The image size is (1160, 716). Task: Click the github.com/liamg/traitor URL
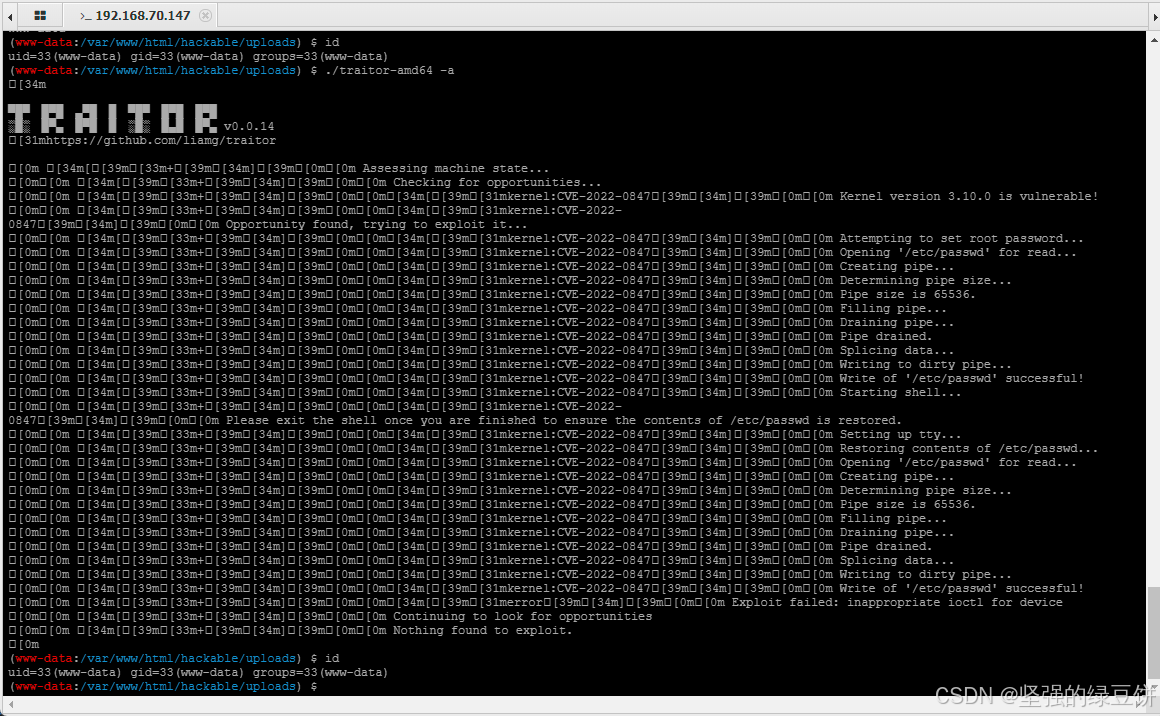click(161, 141)
